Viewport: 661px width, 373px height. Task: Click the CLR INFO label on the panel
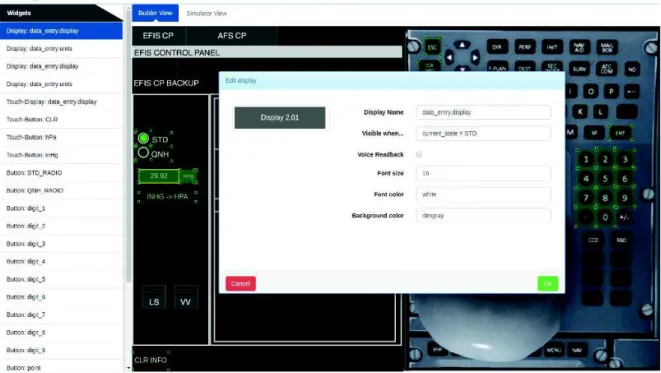pyautogui.click(x=150, y=360)
